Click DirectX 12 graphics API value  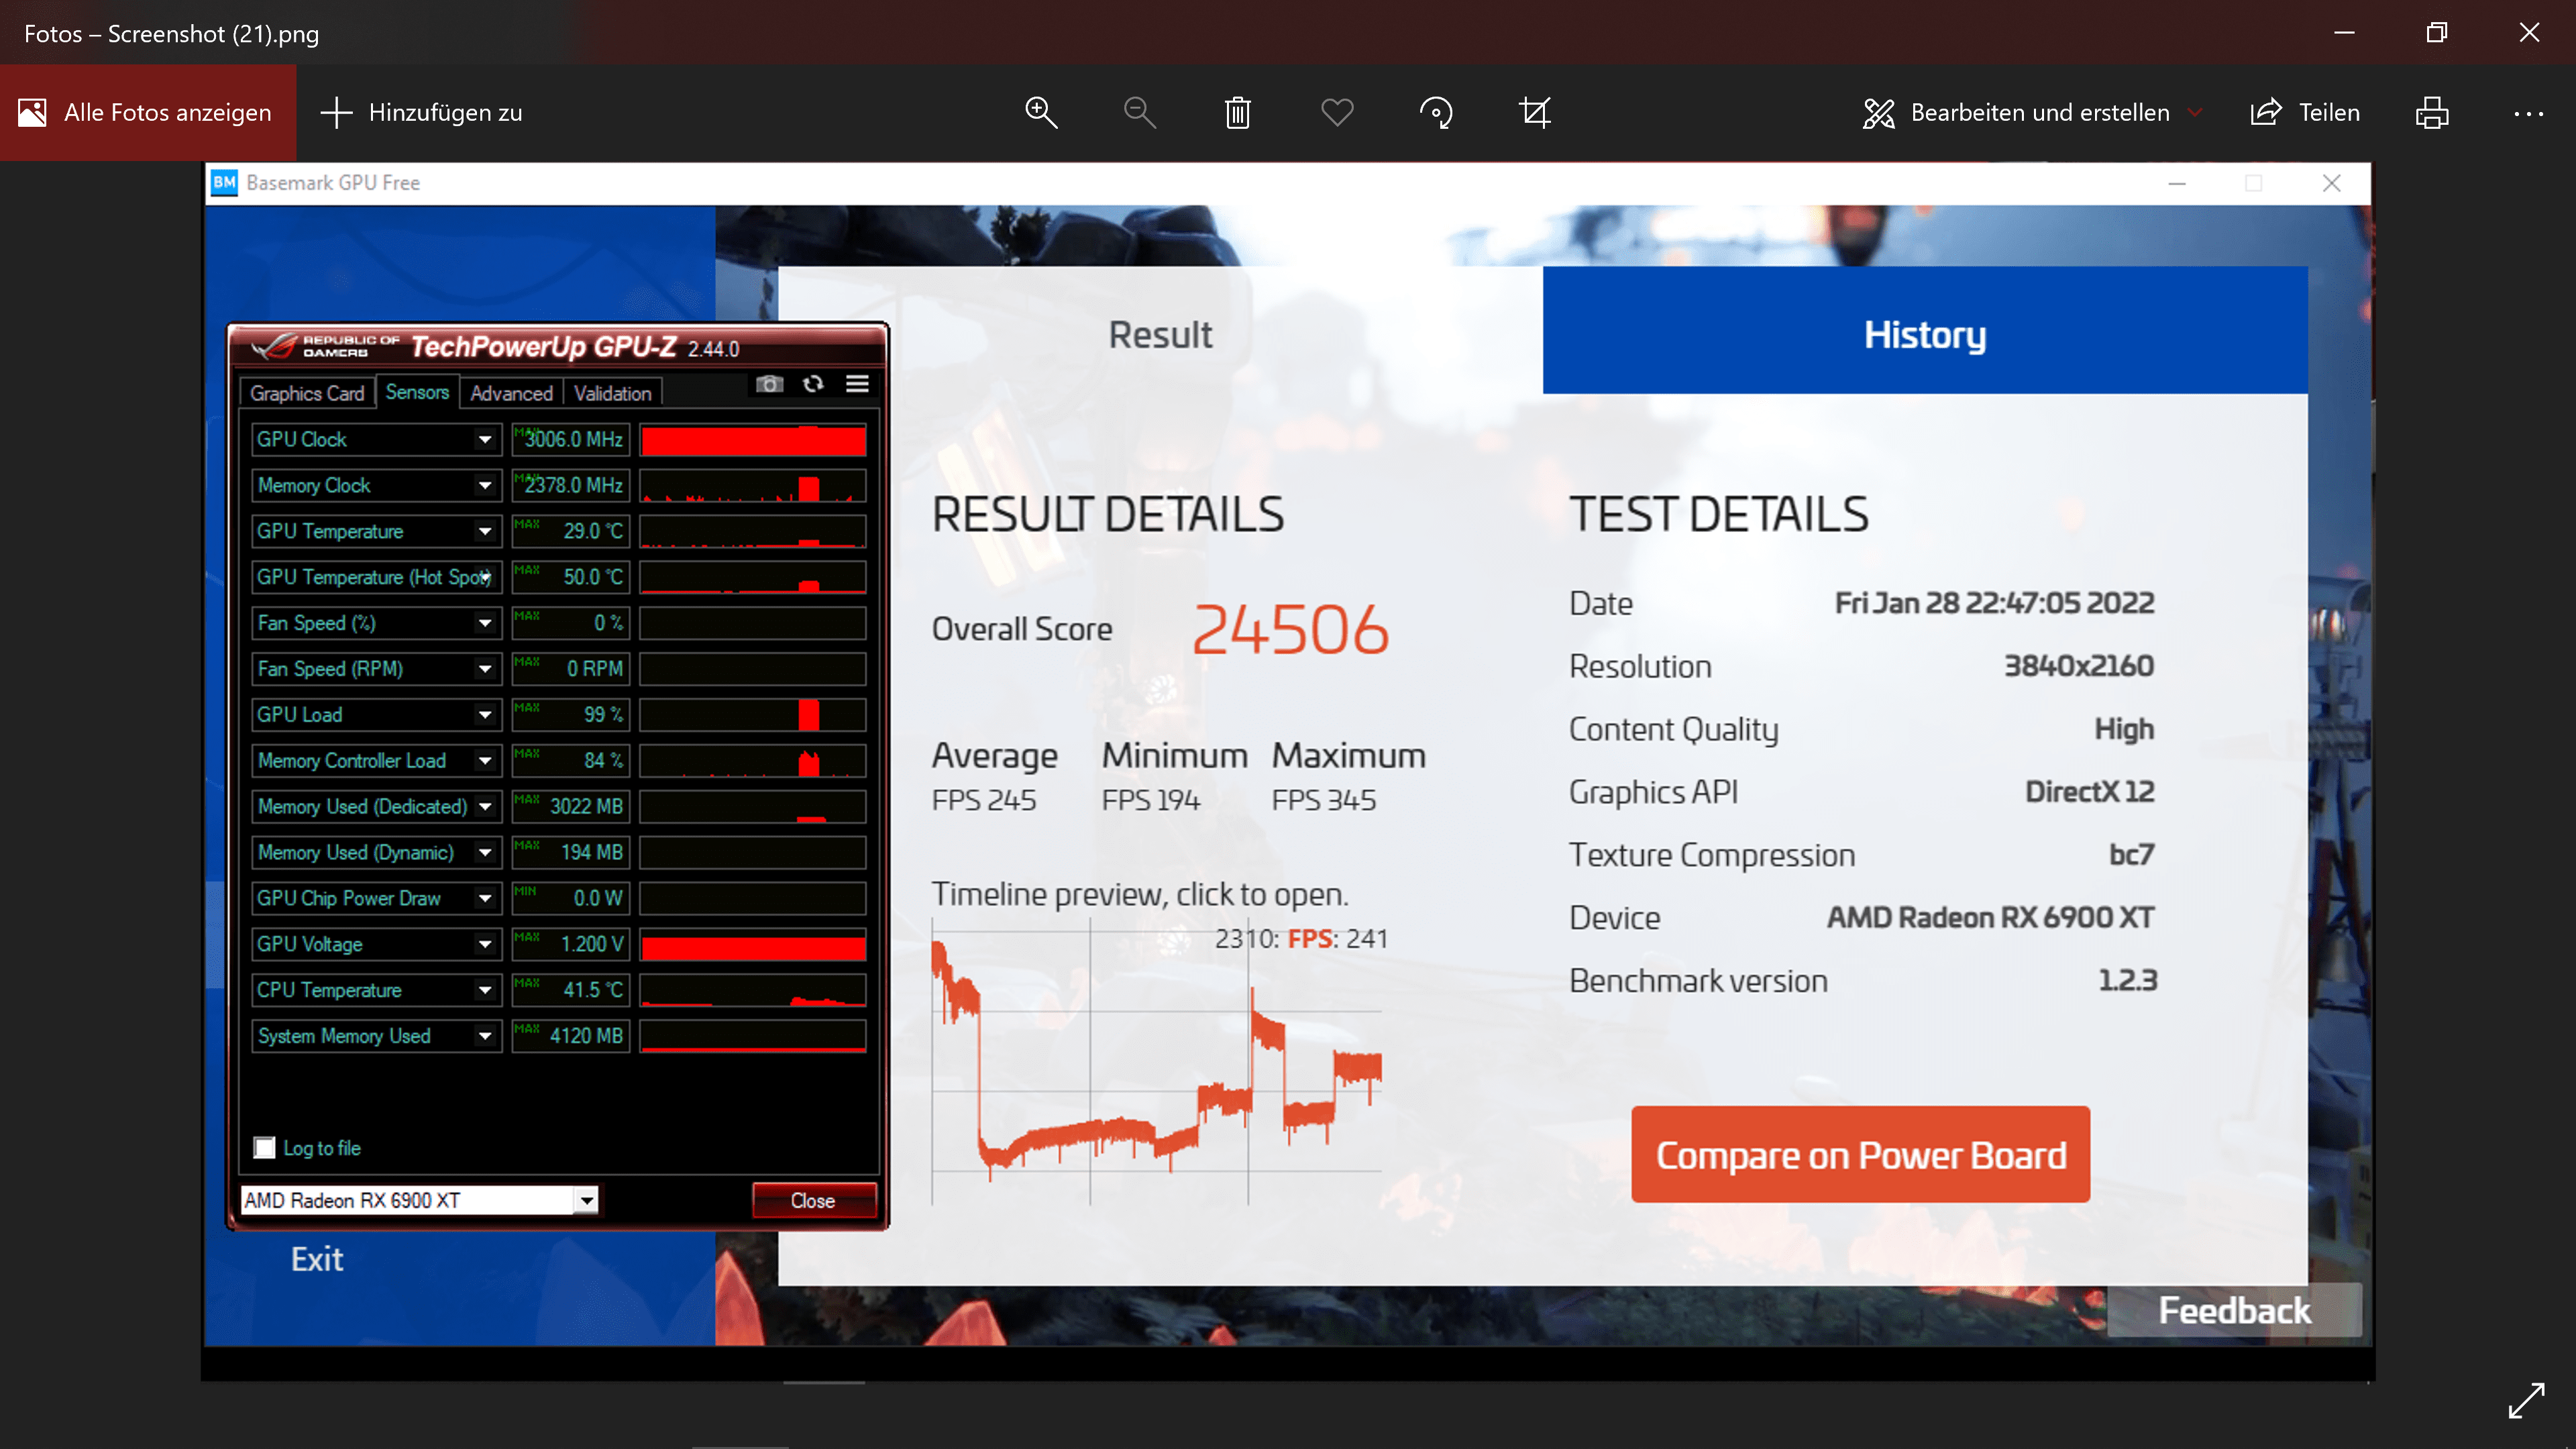2090,791
